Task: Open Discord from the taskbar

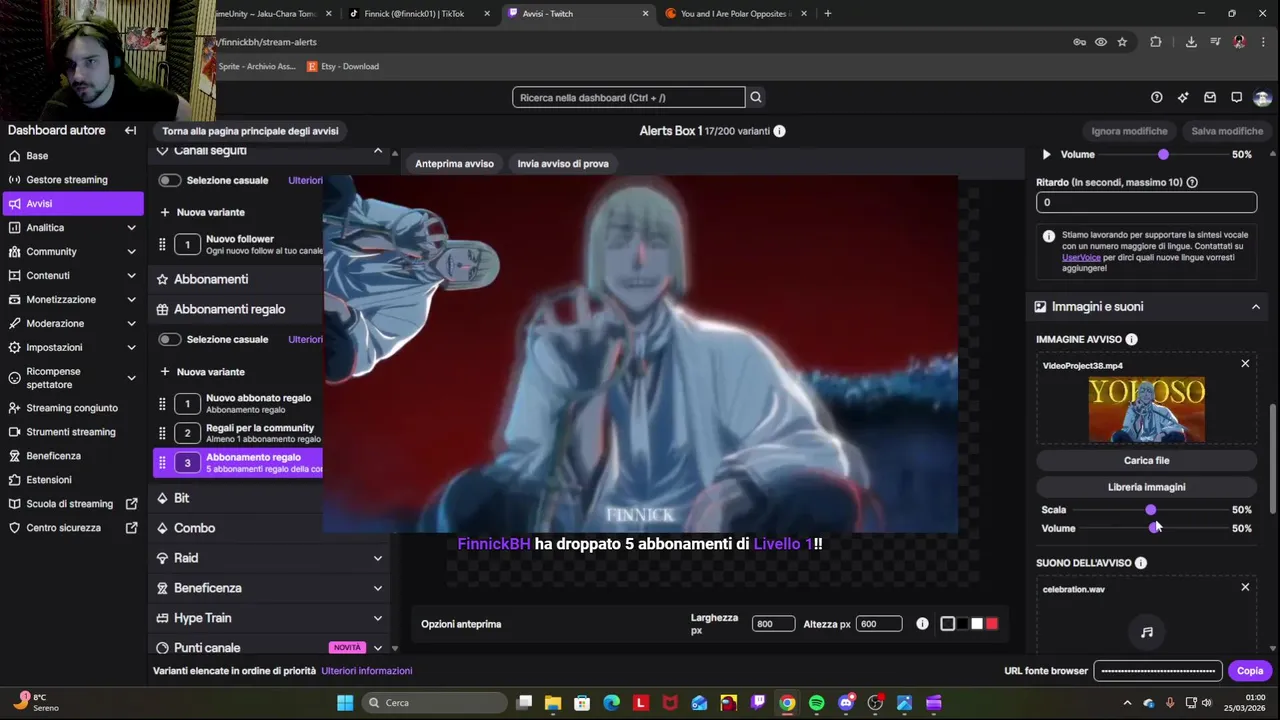Action: tap(846, 703)
